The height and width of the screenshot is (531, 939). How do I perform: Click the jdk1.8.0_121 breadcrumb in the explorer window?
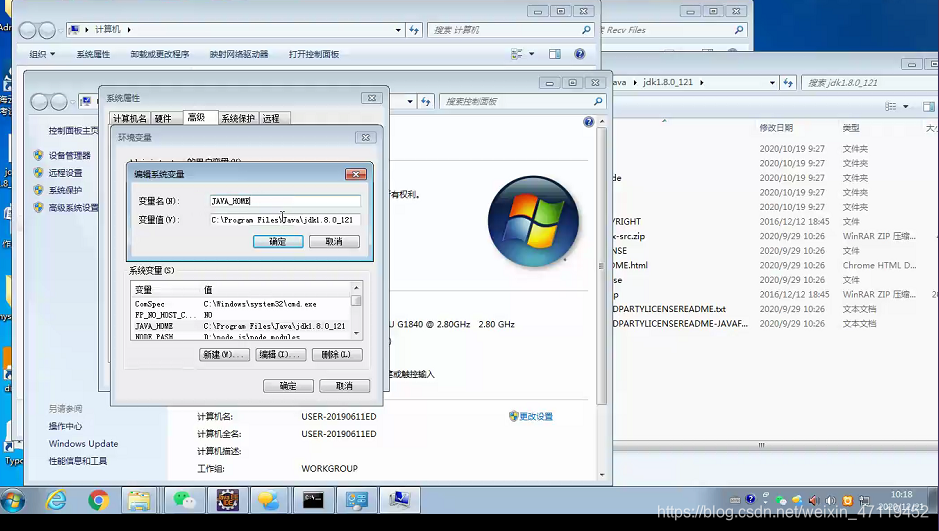(668, 83)
